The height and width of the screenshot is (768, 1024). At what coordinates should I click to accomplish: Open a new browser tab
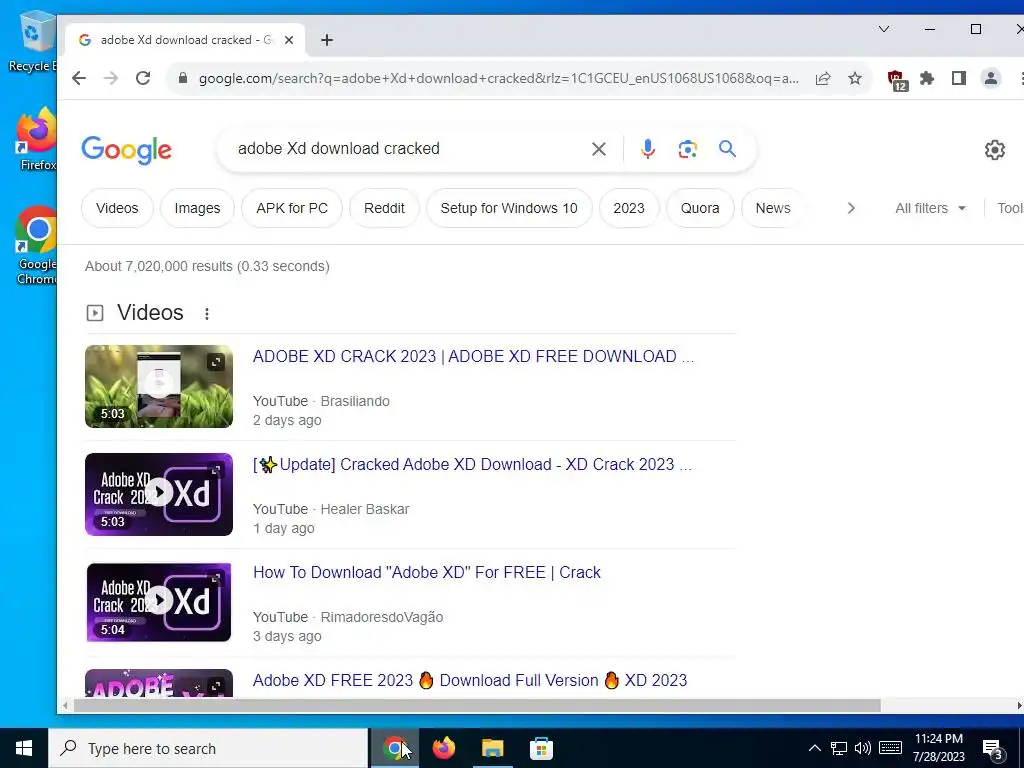click(327, 40)
